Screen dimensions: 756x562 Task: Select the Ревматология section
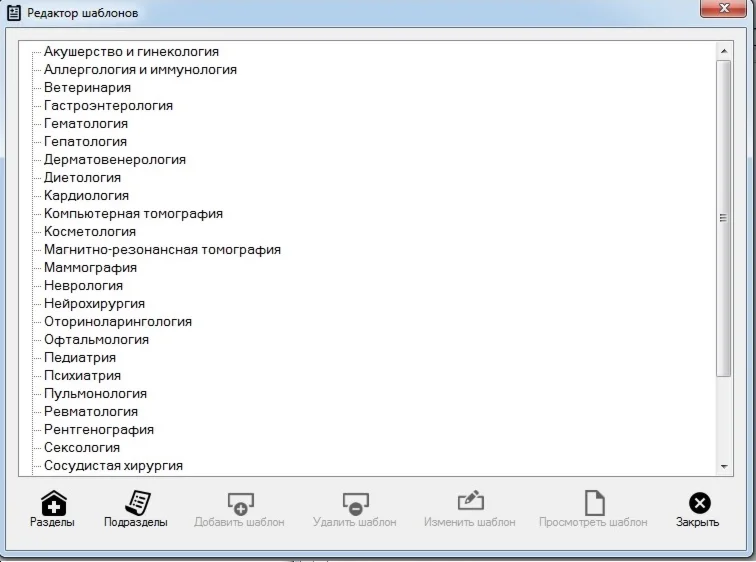click(x=91, y=412)
